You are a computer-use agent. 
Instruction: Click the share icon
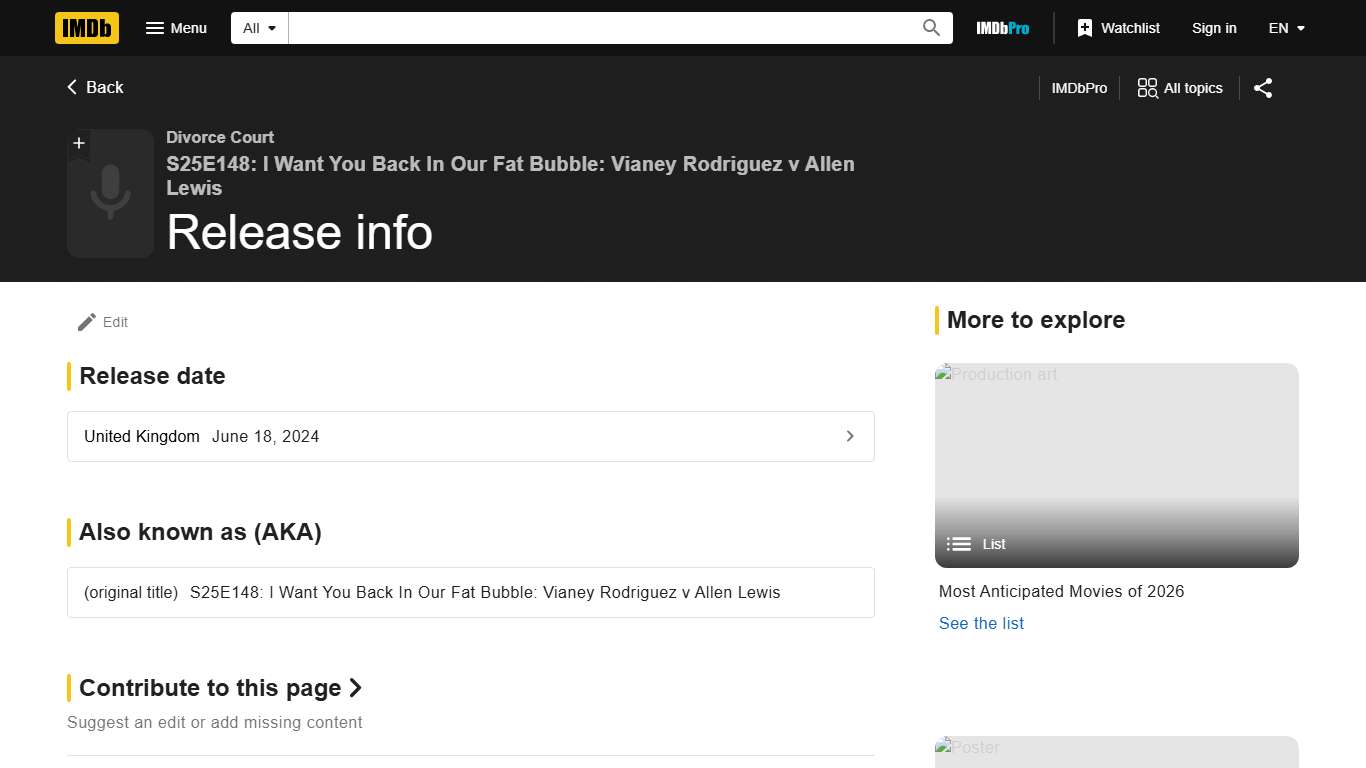[1263, 88]
